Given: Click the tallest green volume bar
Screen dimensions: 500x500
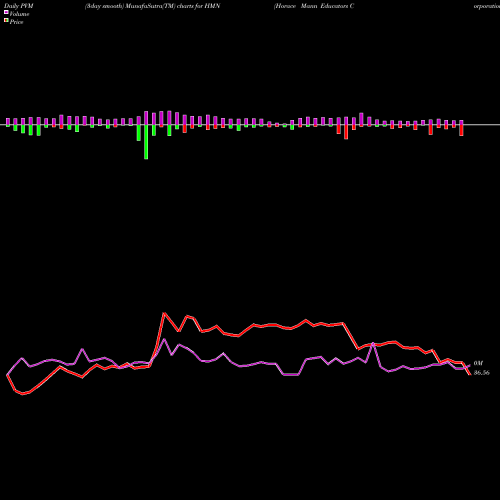Looking at the screenshot, I should pyautogui.click(x=146, y=142).
